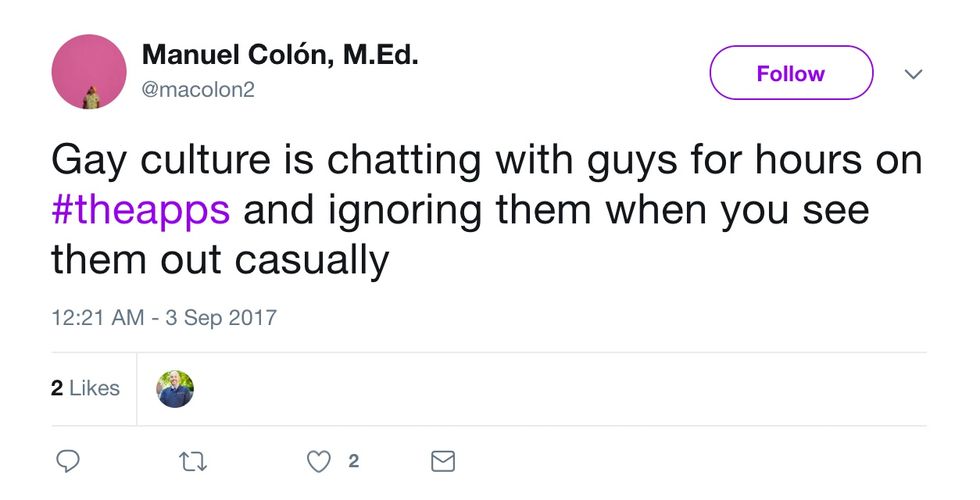Like the tweet with the heart icon
This screenshot has width=980, height=500.
pos(318,461)
